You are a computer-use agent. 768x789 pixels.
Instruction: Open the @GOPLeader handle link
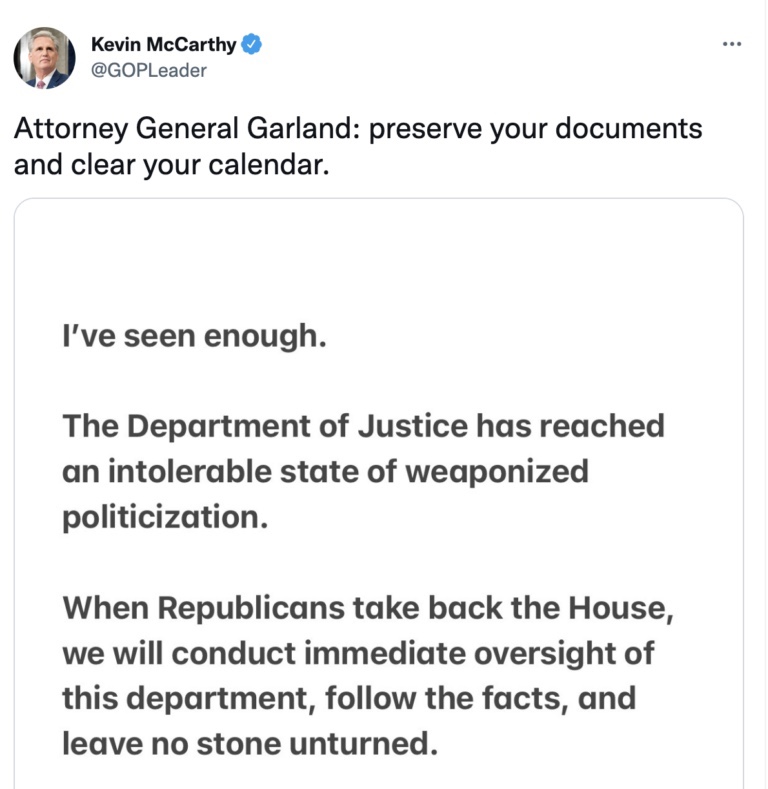[x=148, y=70]
